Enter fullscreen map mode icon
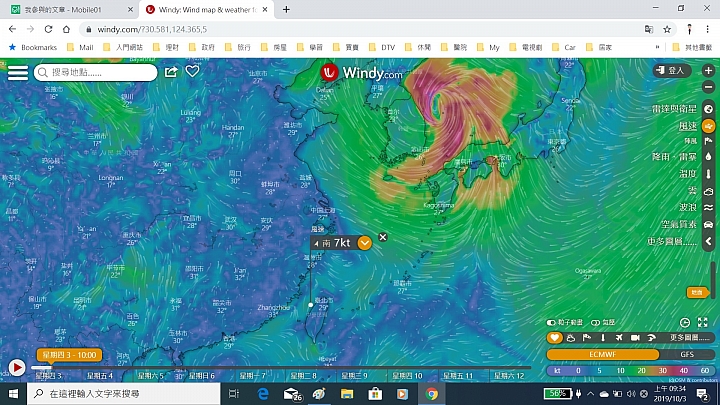Image resolution: width=720 pixels, height=405 pixels. (x=703, y=322)
